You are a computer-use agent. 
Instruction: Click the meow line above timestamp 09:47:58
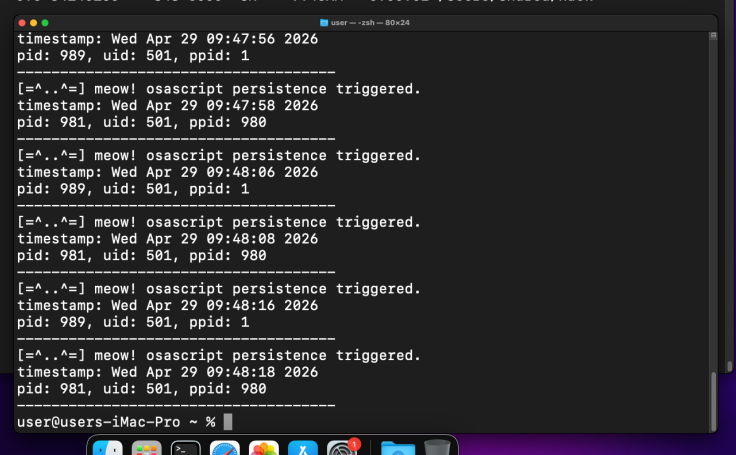219,89
